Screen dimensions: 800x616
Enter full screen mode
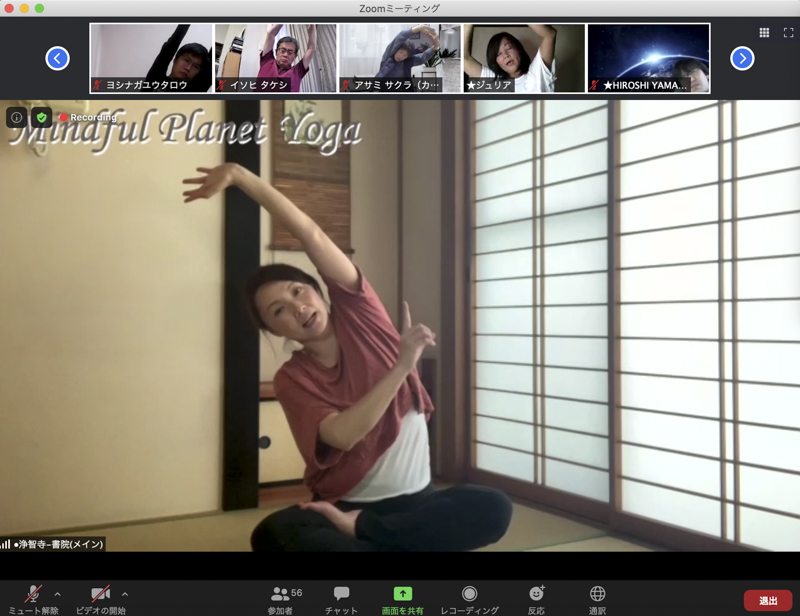click(x=787, y=33)
